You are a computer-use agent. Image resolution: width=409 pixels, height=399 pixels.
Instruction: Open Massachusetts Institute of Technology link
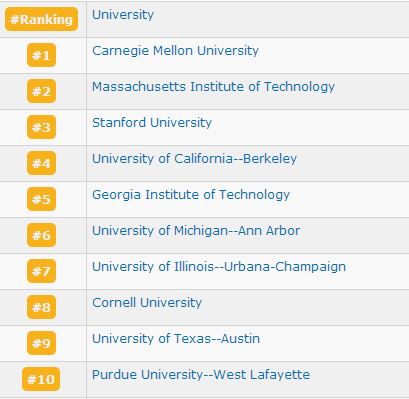213,87
